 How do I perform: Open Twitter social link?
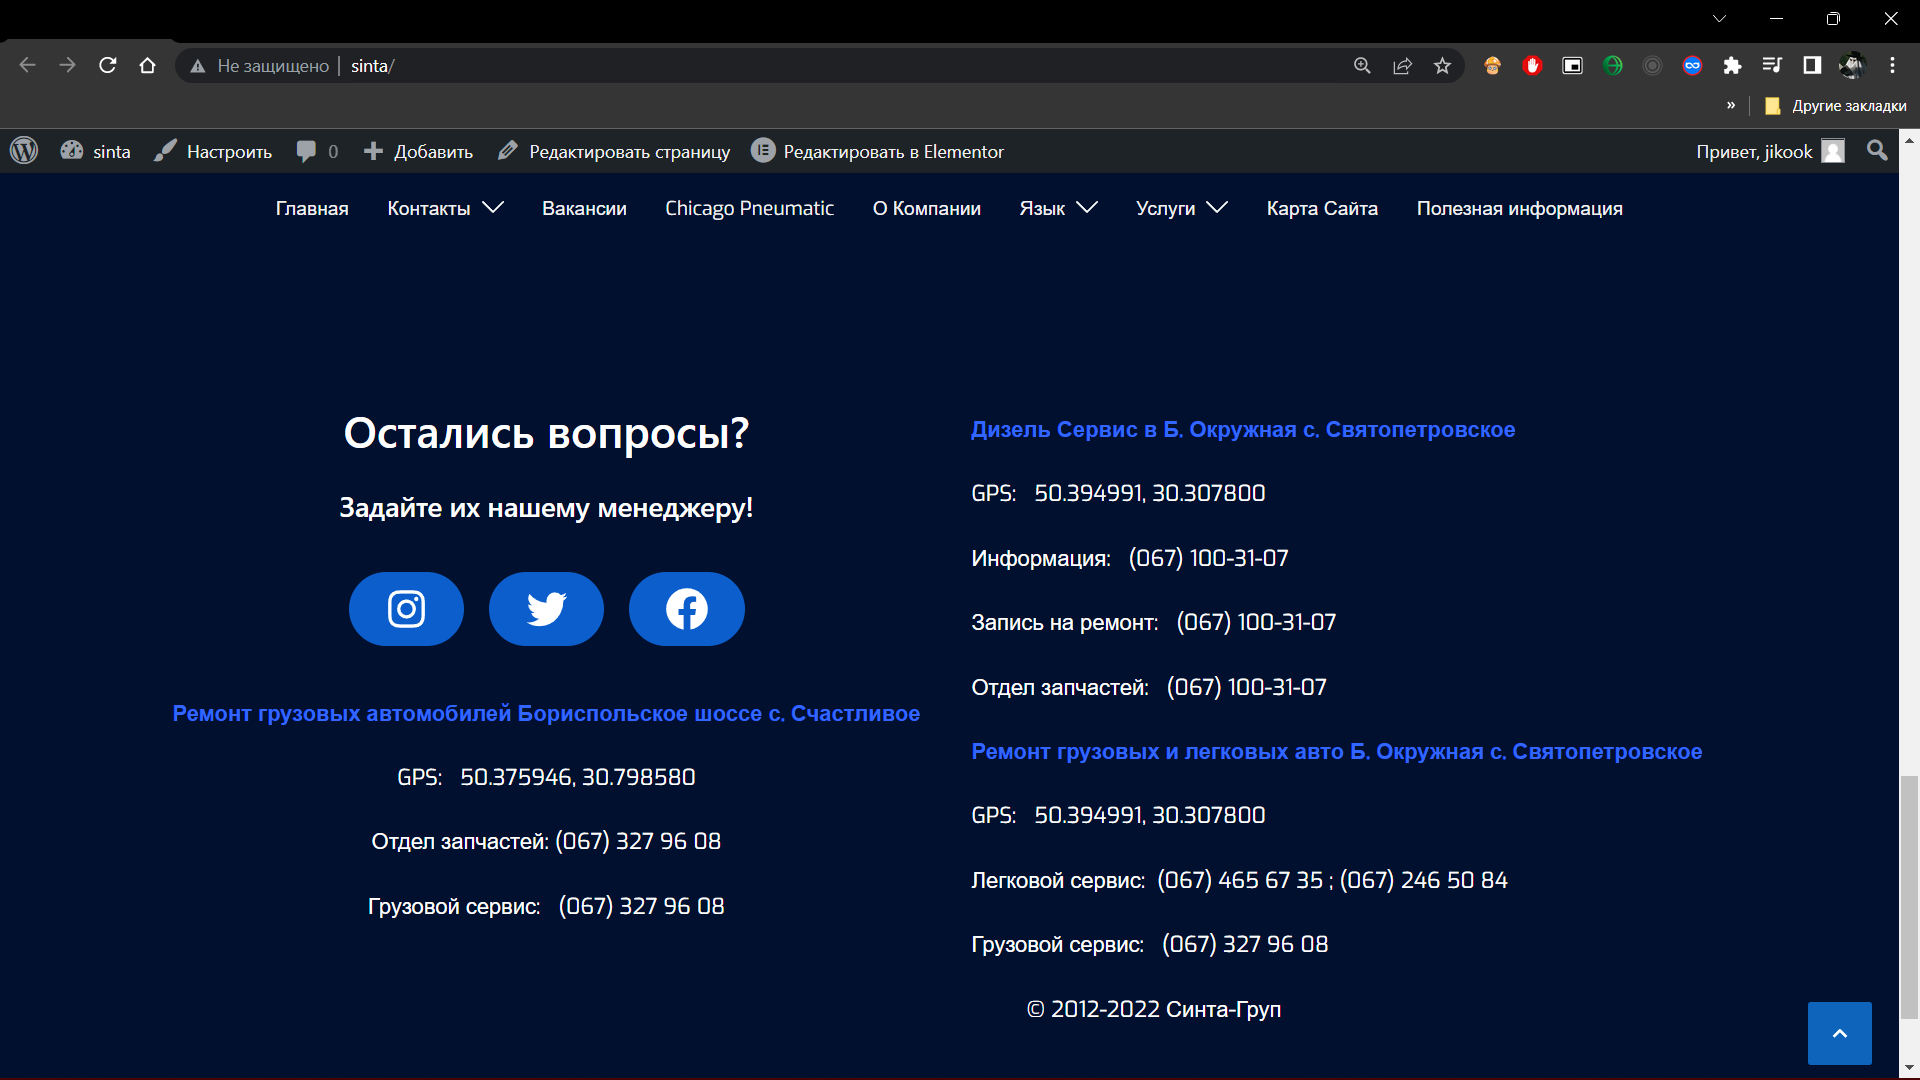coord(546,609)
